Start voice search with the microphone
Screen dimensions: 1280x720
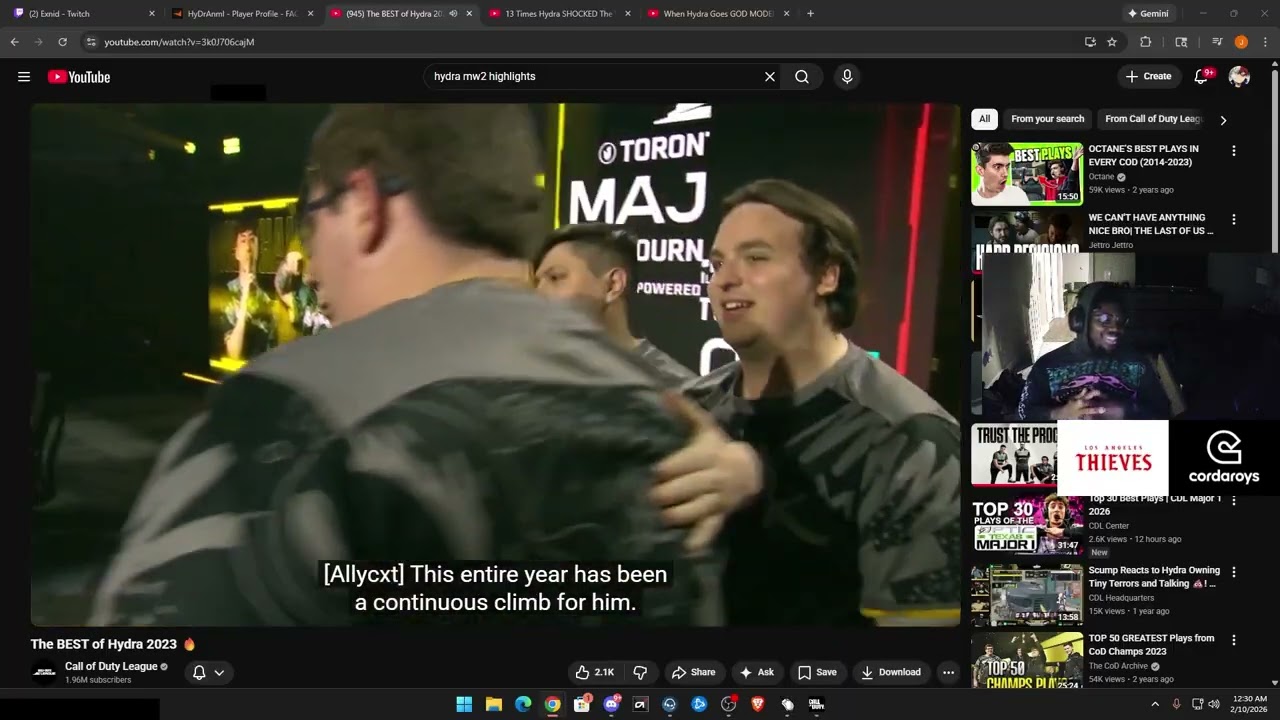pos(847,77)
